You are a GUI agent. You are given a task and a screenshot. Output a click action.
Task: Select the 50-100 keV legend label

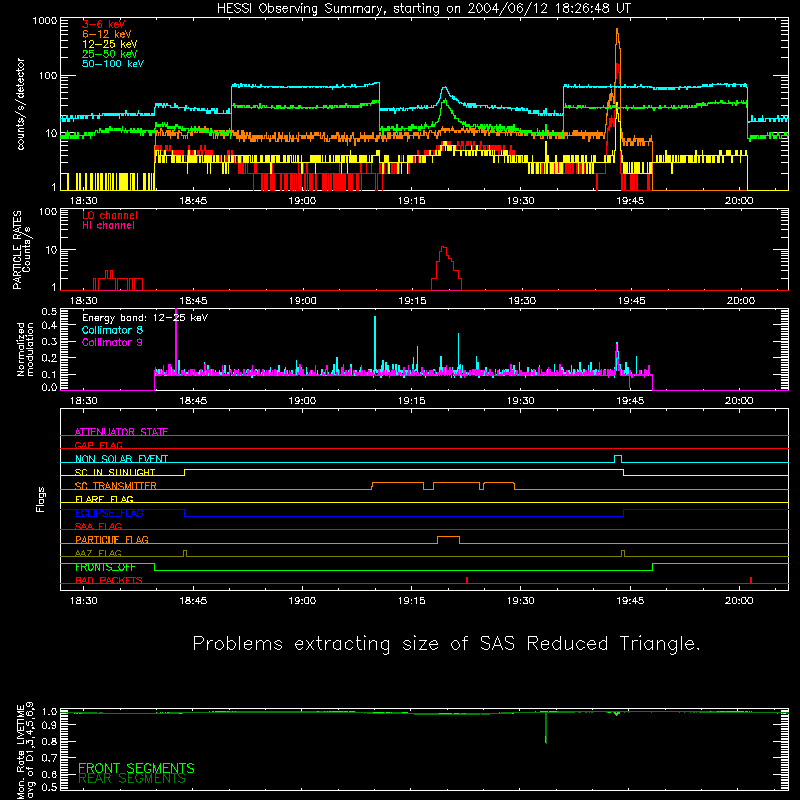click(x=113, y=64)
